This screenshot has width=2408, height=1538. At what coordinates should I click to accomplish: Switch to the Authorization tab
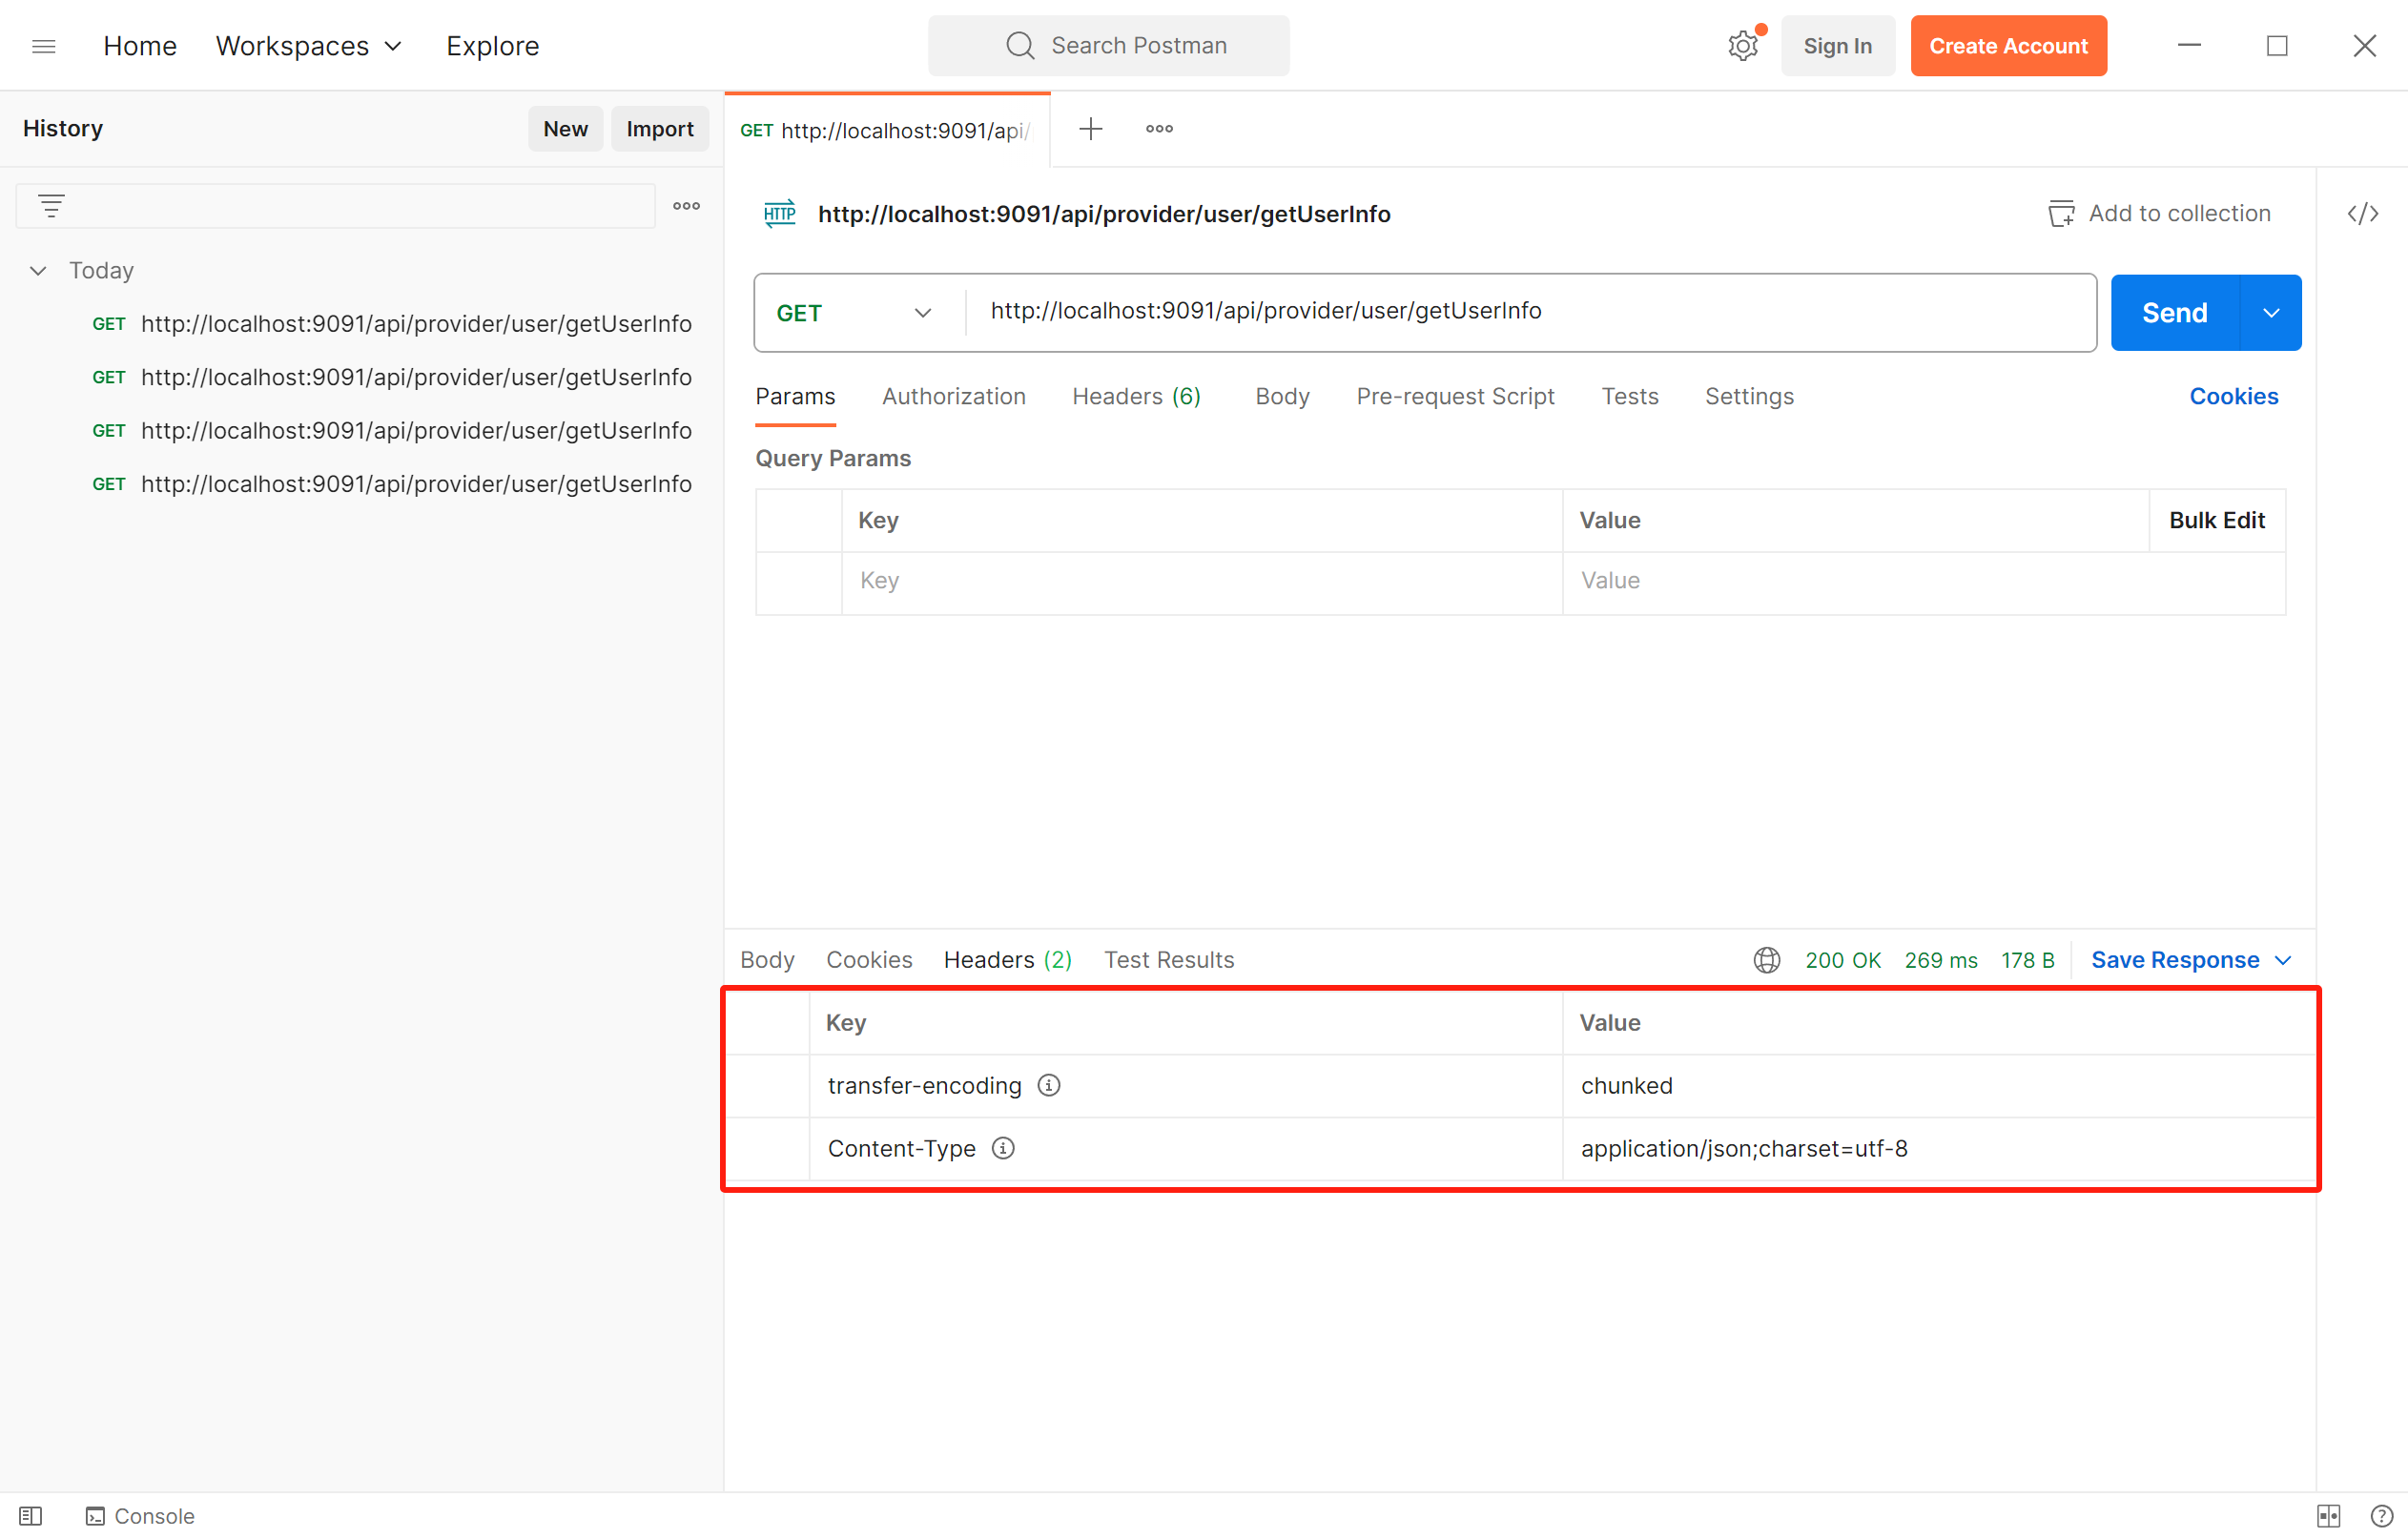[953, 396]
